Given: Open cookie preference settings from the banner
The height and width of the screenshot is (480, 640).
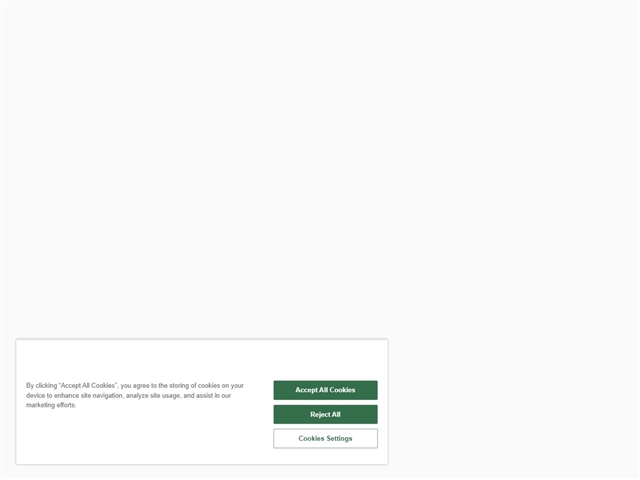Looking at the screenshot, I should (x=325, y=438).
